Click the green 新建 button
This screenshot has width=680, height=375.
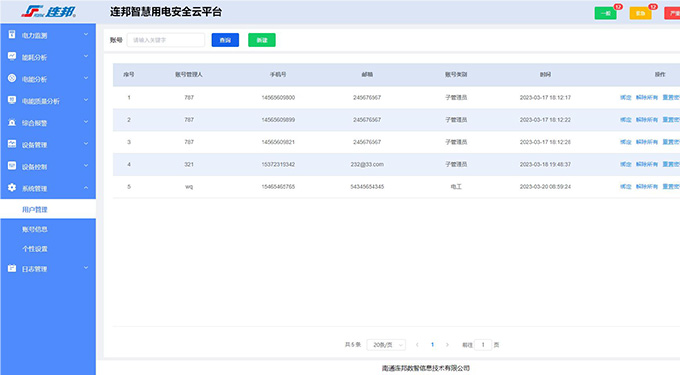[262, 40]
